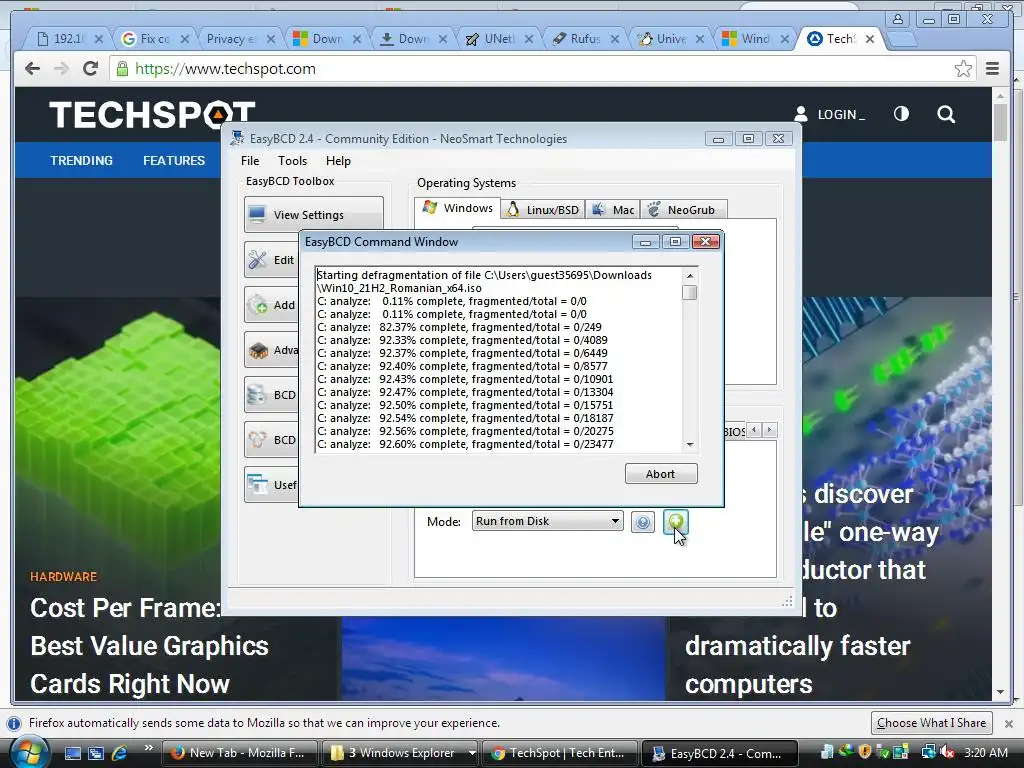Open the File menu in EasyBCD
This screenshot has width=1024, height=768.
(x=249, y=161)
